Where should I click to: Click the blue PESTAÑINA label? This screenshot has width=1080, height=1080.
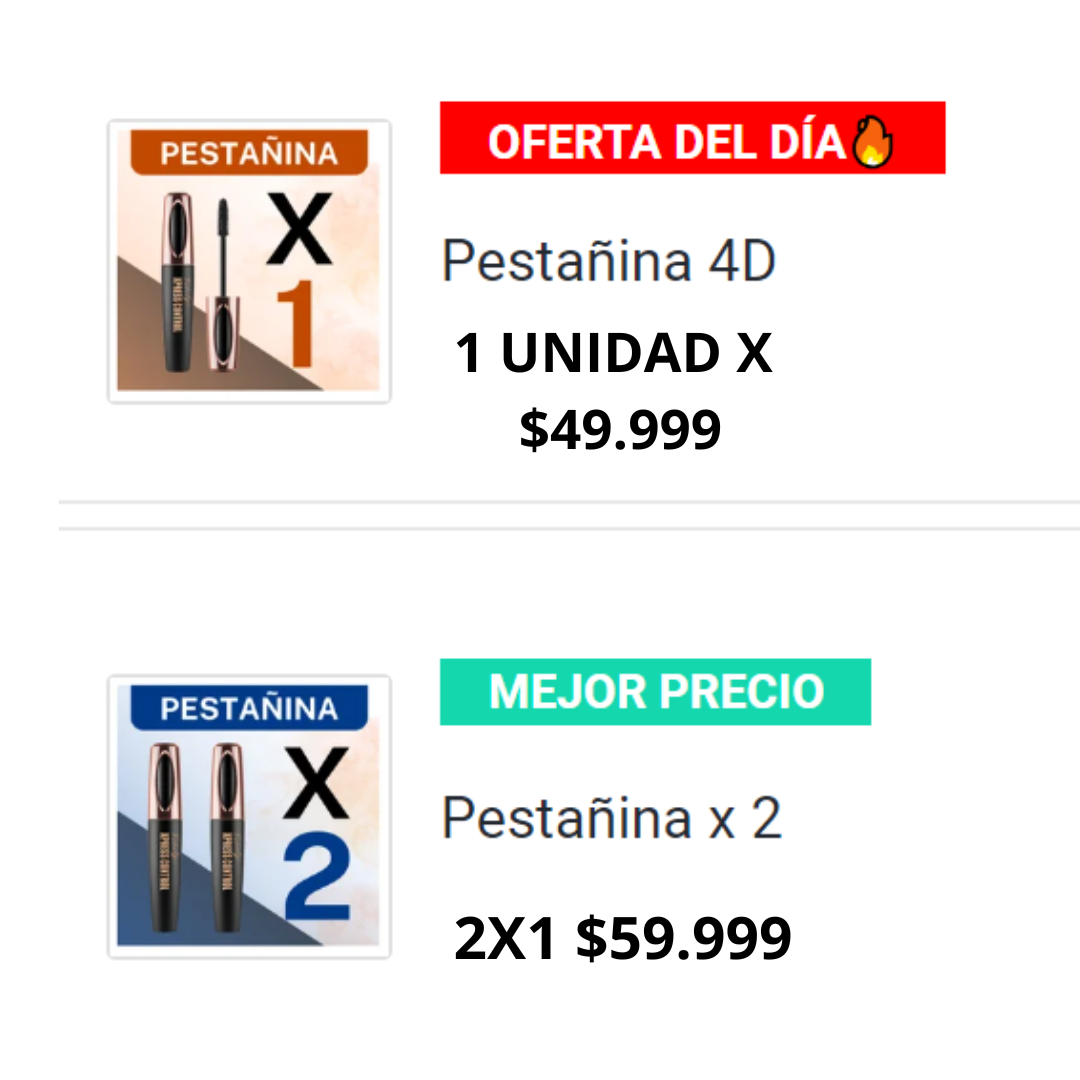click(x=249, y=709)
